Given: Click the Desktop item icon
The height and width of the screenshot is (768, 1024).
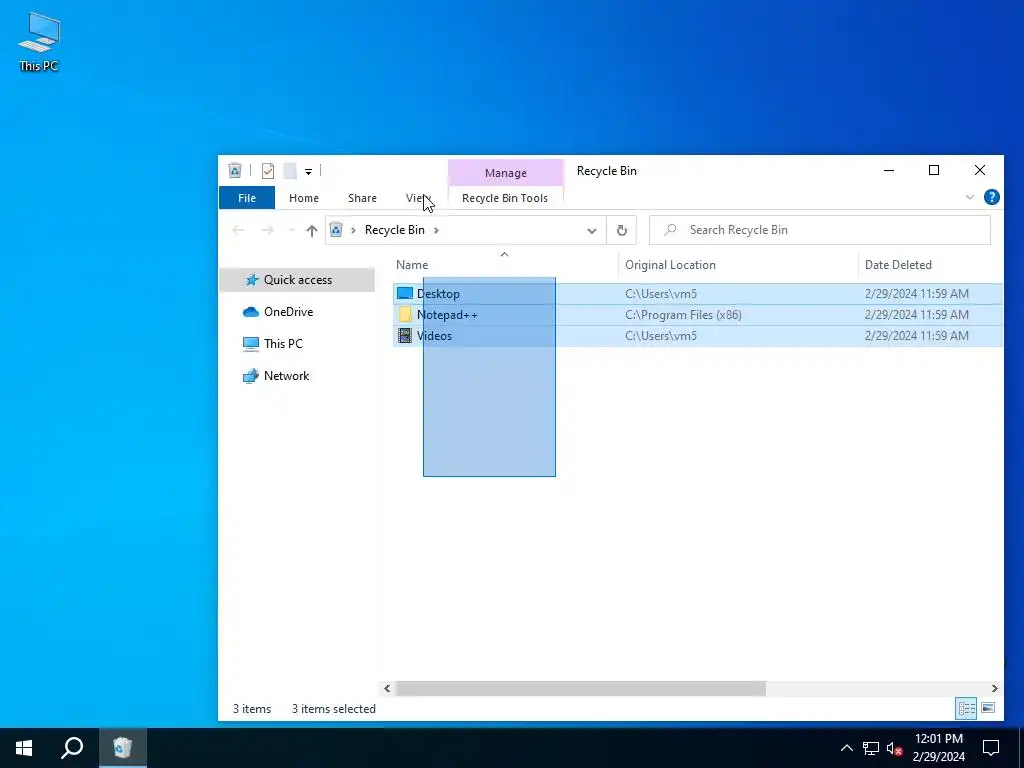Looking at the screenshot, I should tap(405, 294).
